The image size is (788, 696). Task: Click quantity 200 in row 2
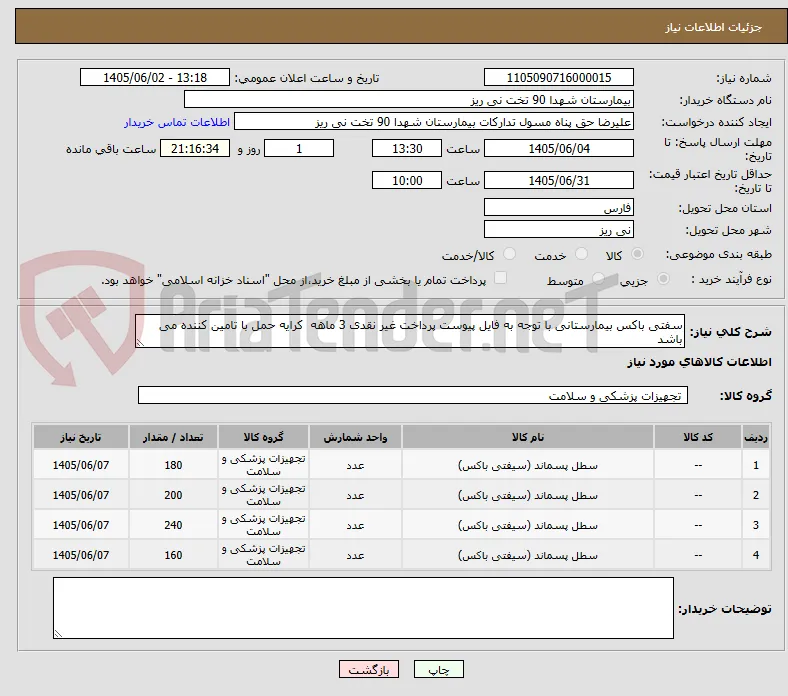click(x=173, y=495)
